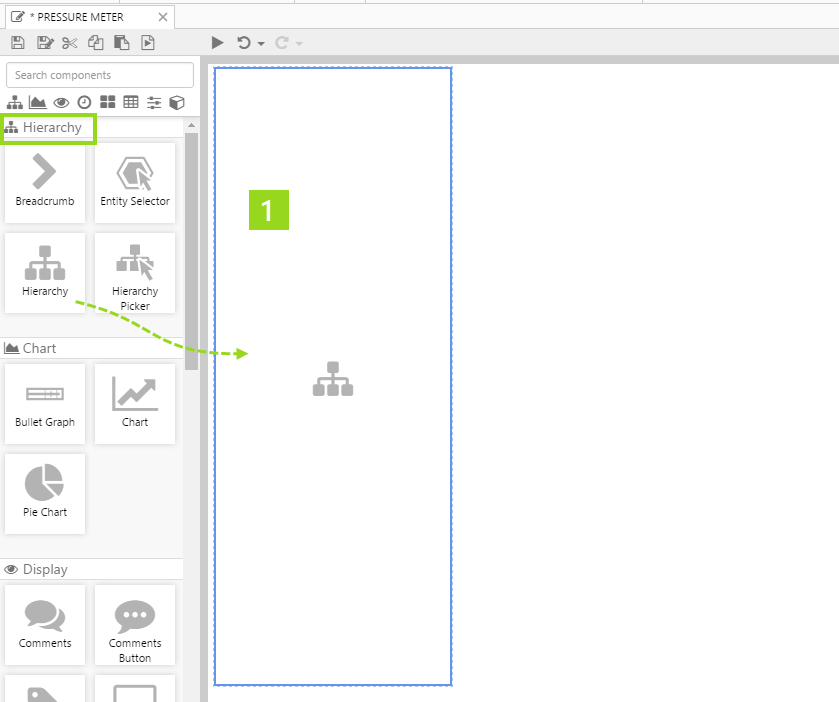Choose the Pie Chart component tile
The width and height of the screenshot is (839, 702).
[x=45, y=493]
